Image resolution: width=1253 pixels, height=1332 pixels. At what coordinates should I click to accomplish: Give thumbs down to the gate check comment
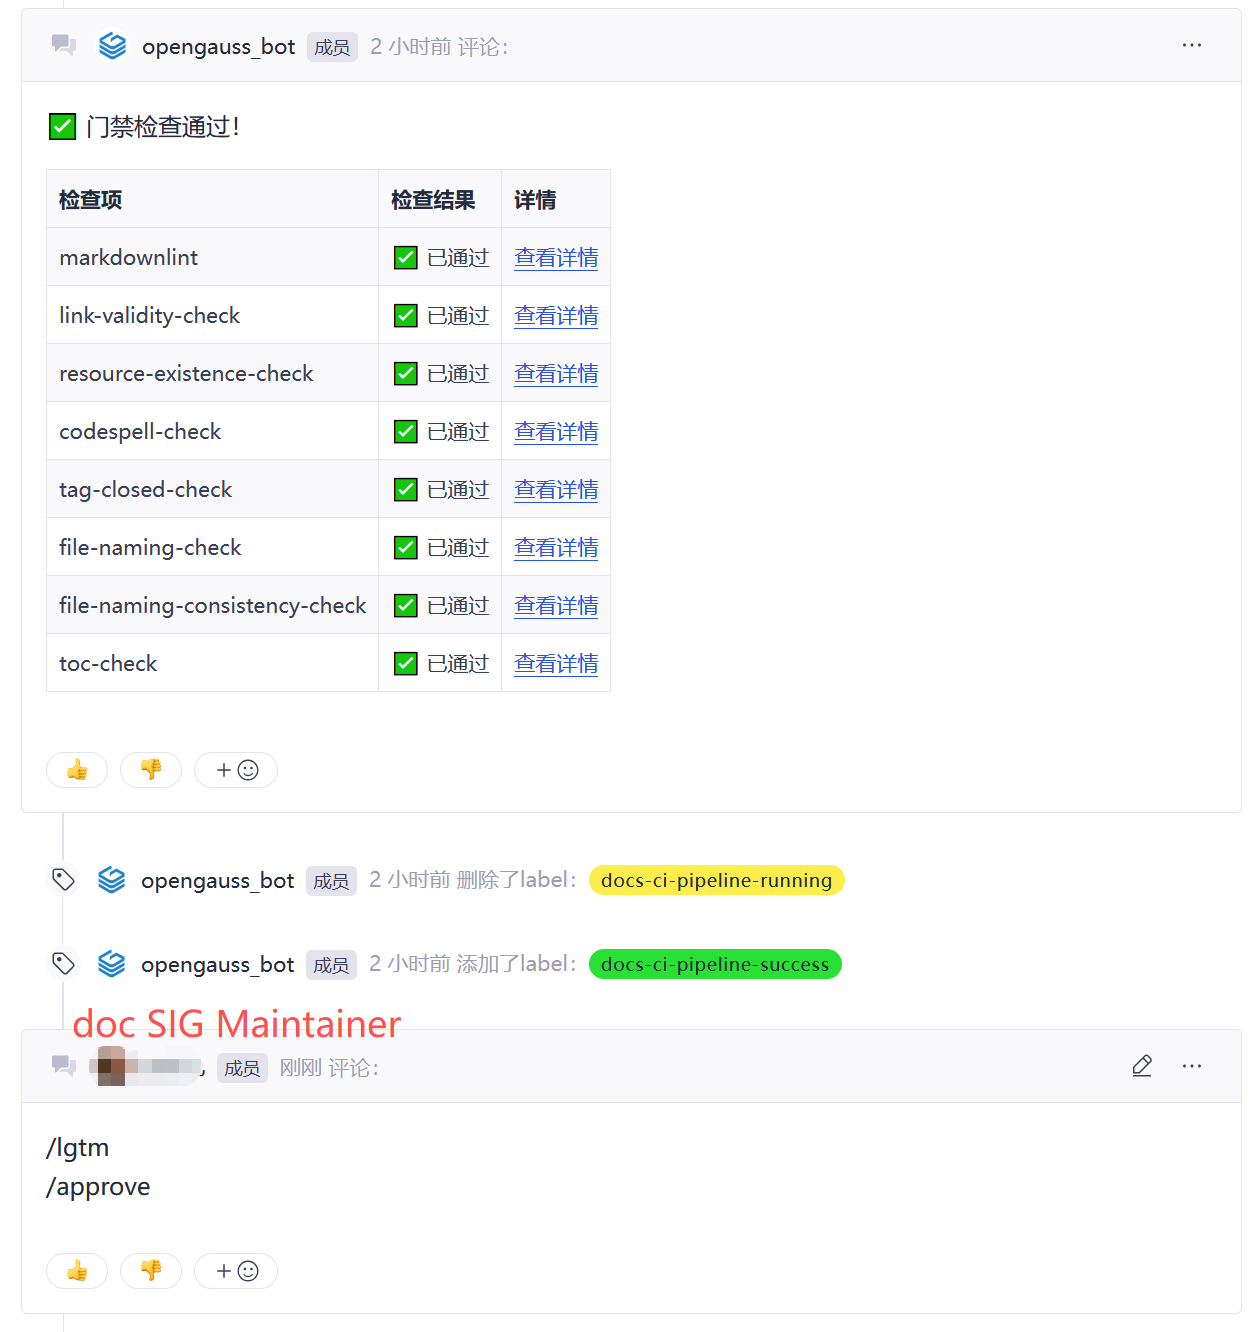point(151,770)
